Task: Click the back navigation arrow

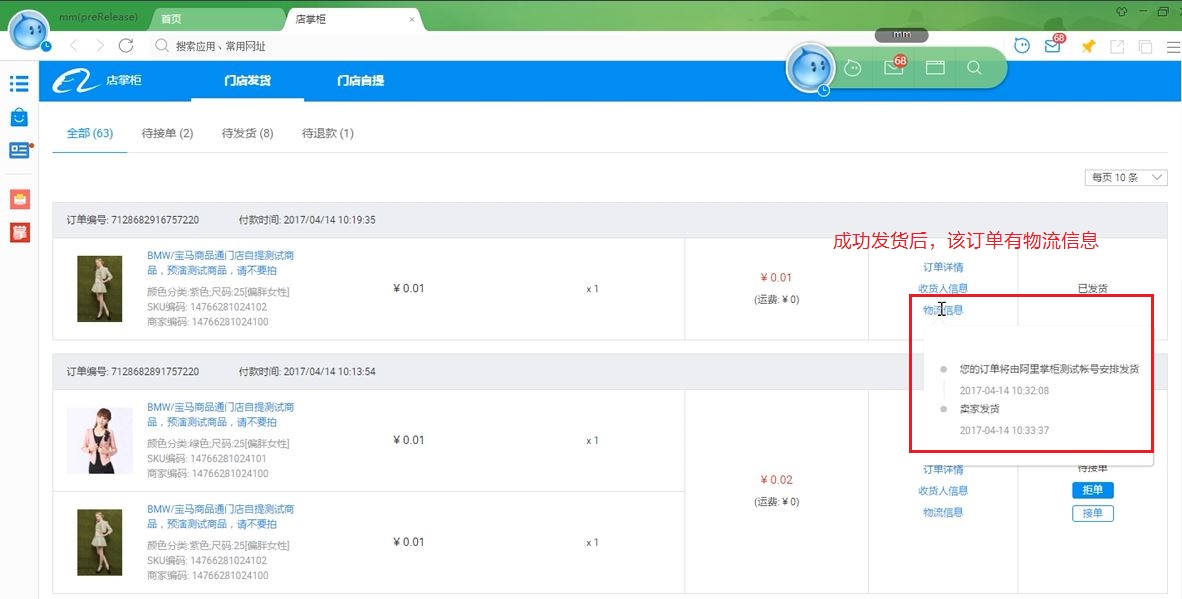Action: [74, 46]
